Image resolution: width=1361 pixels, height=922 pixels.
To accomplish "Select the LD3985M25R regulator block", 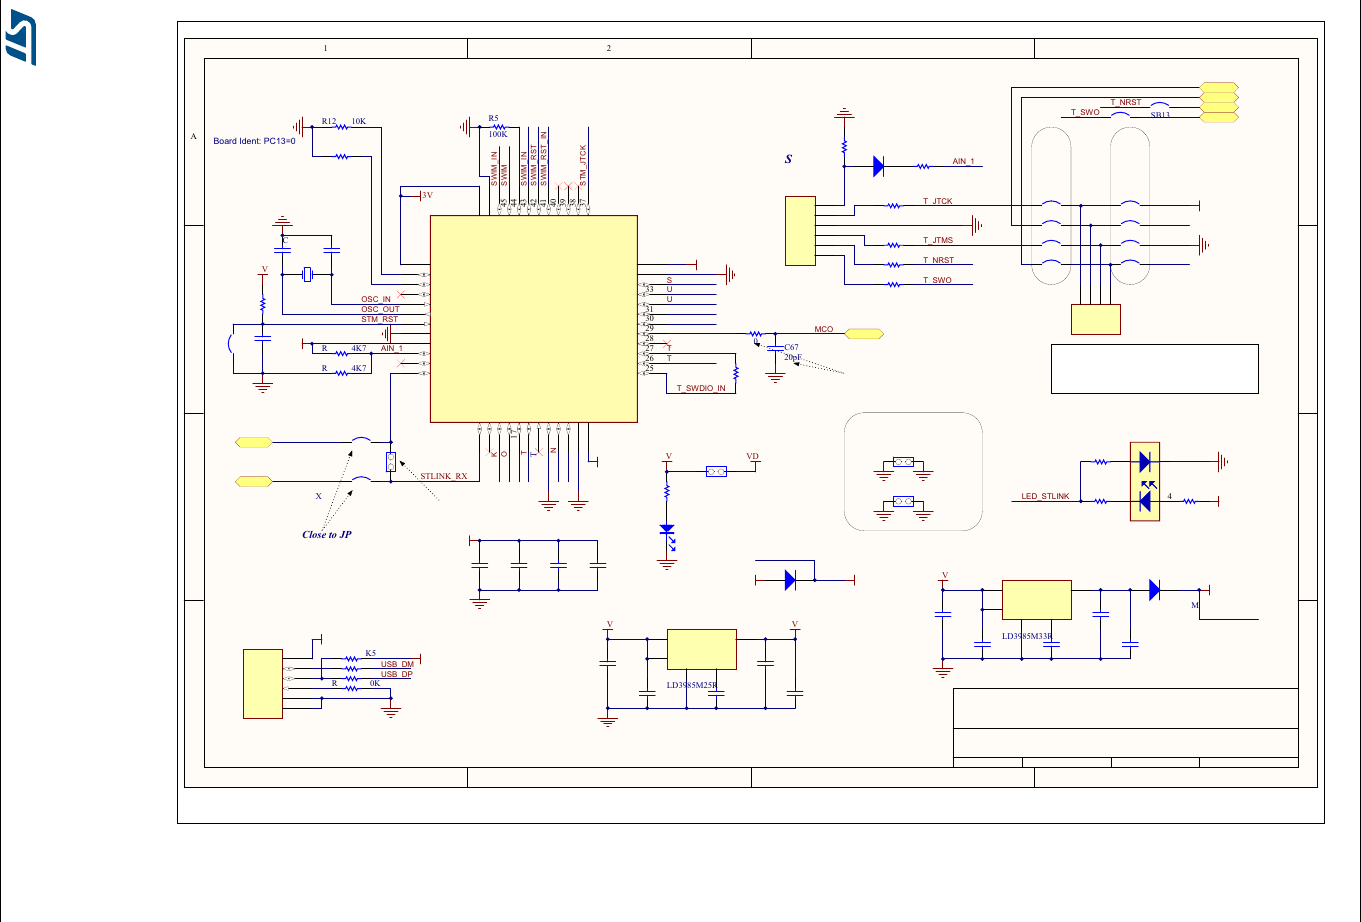I will pos(700,648).
